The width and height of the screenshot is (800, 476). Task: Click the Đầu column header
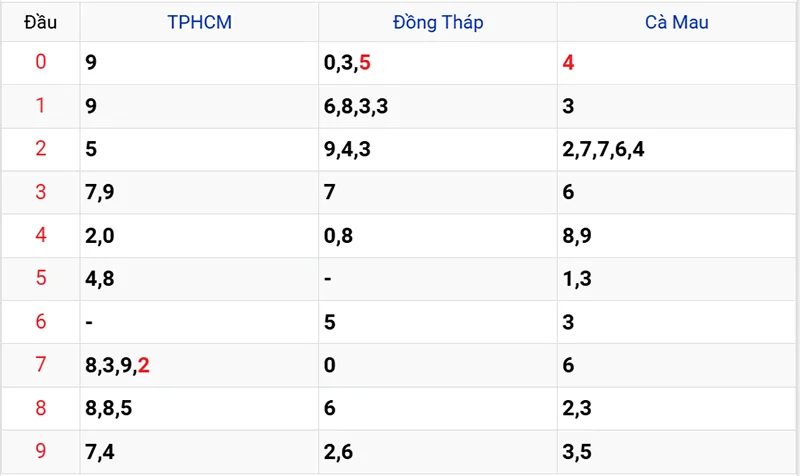click(x=40, y=22)
